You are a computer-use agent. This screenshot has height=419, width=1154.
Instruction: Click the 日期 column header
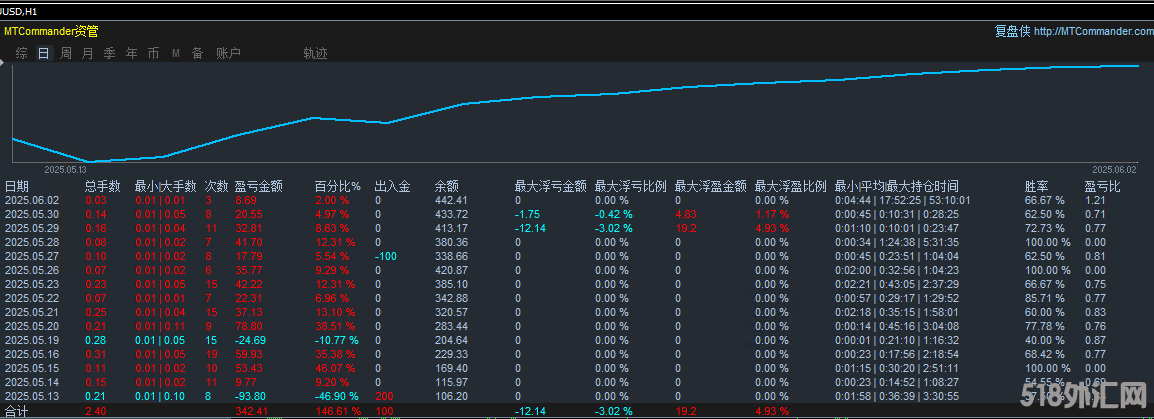17,186
